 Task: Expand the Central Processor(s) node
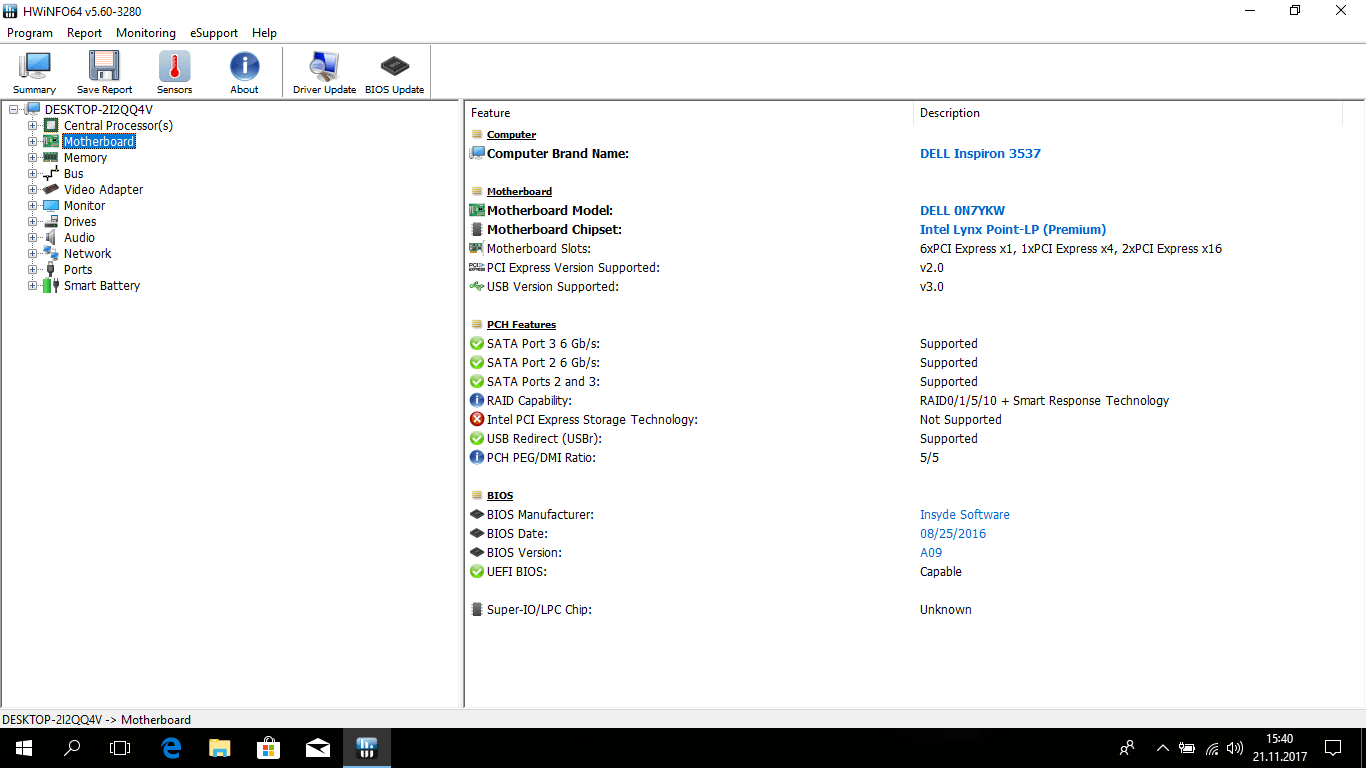pos(33,126)
